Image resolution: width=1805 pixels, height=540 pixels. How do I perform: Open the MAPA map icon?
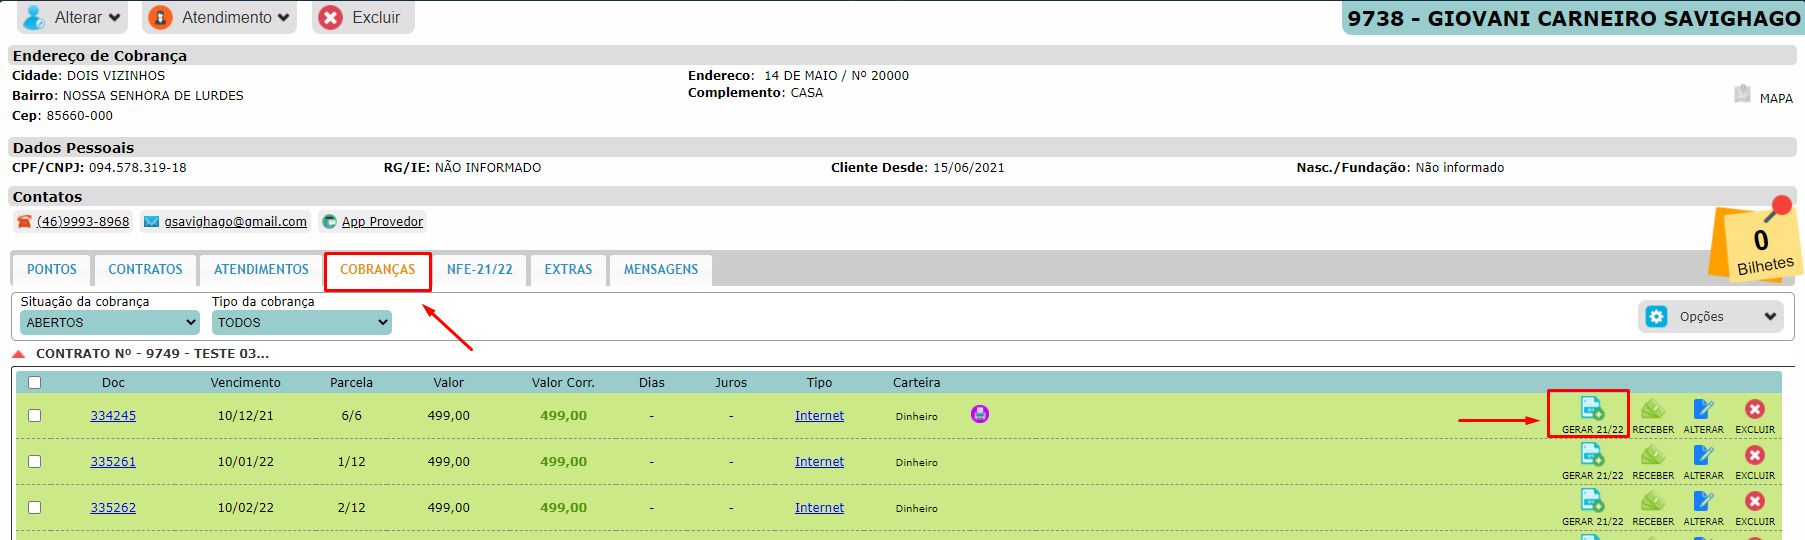(1742, 94)
